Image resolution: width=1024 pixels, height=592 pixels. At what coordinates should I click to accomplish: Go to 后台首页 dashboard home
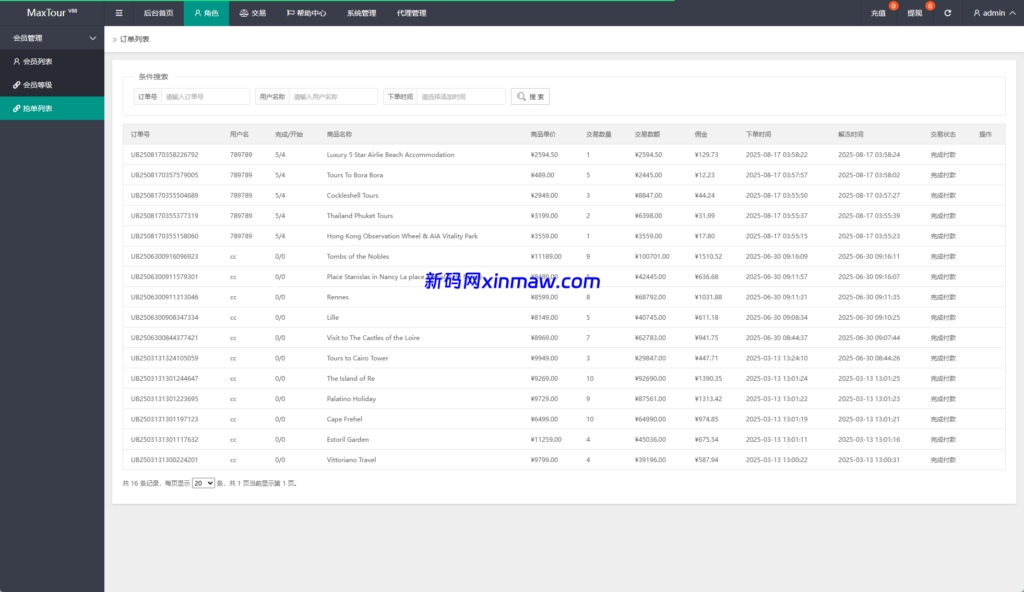click(x=158, y=13)
